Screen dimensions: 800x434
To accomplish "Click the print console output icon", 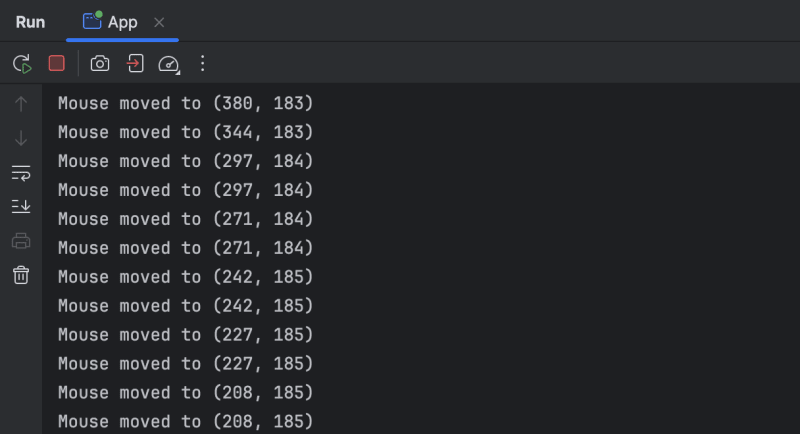I will 21,240.
